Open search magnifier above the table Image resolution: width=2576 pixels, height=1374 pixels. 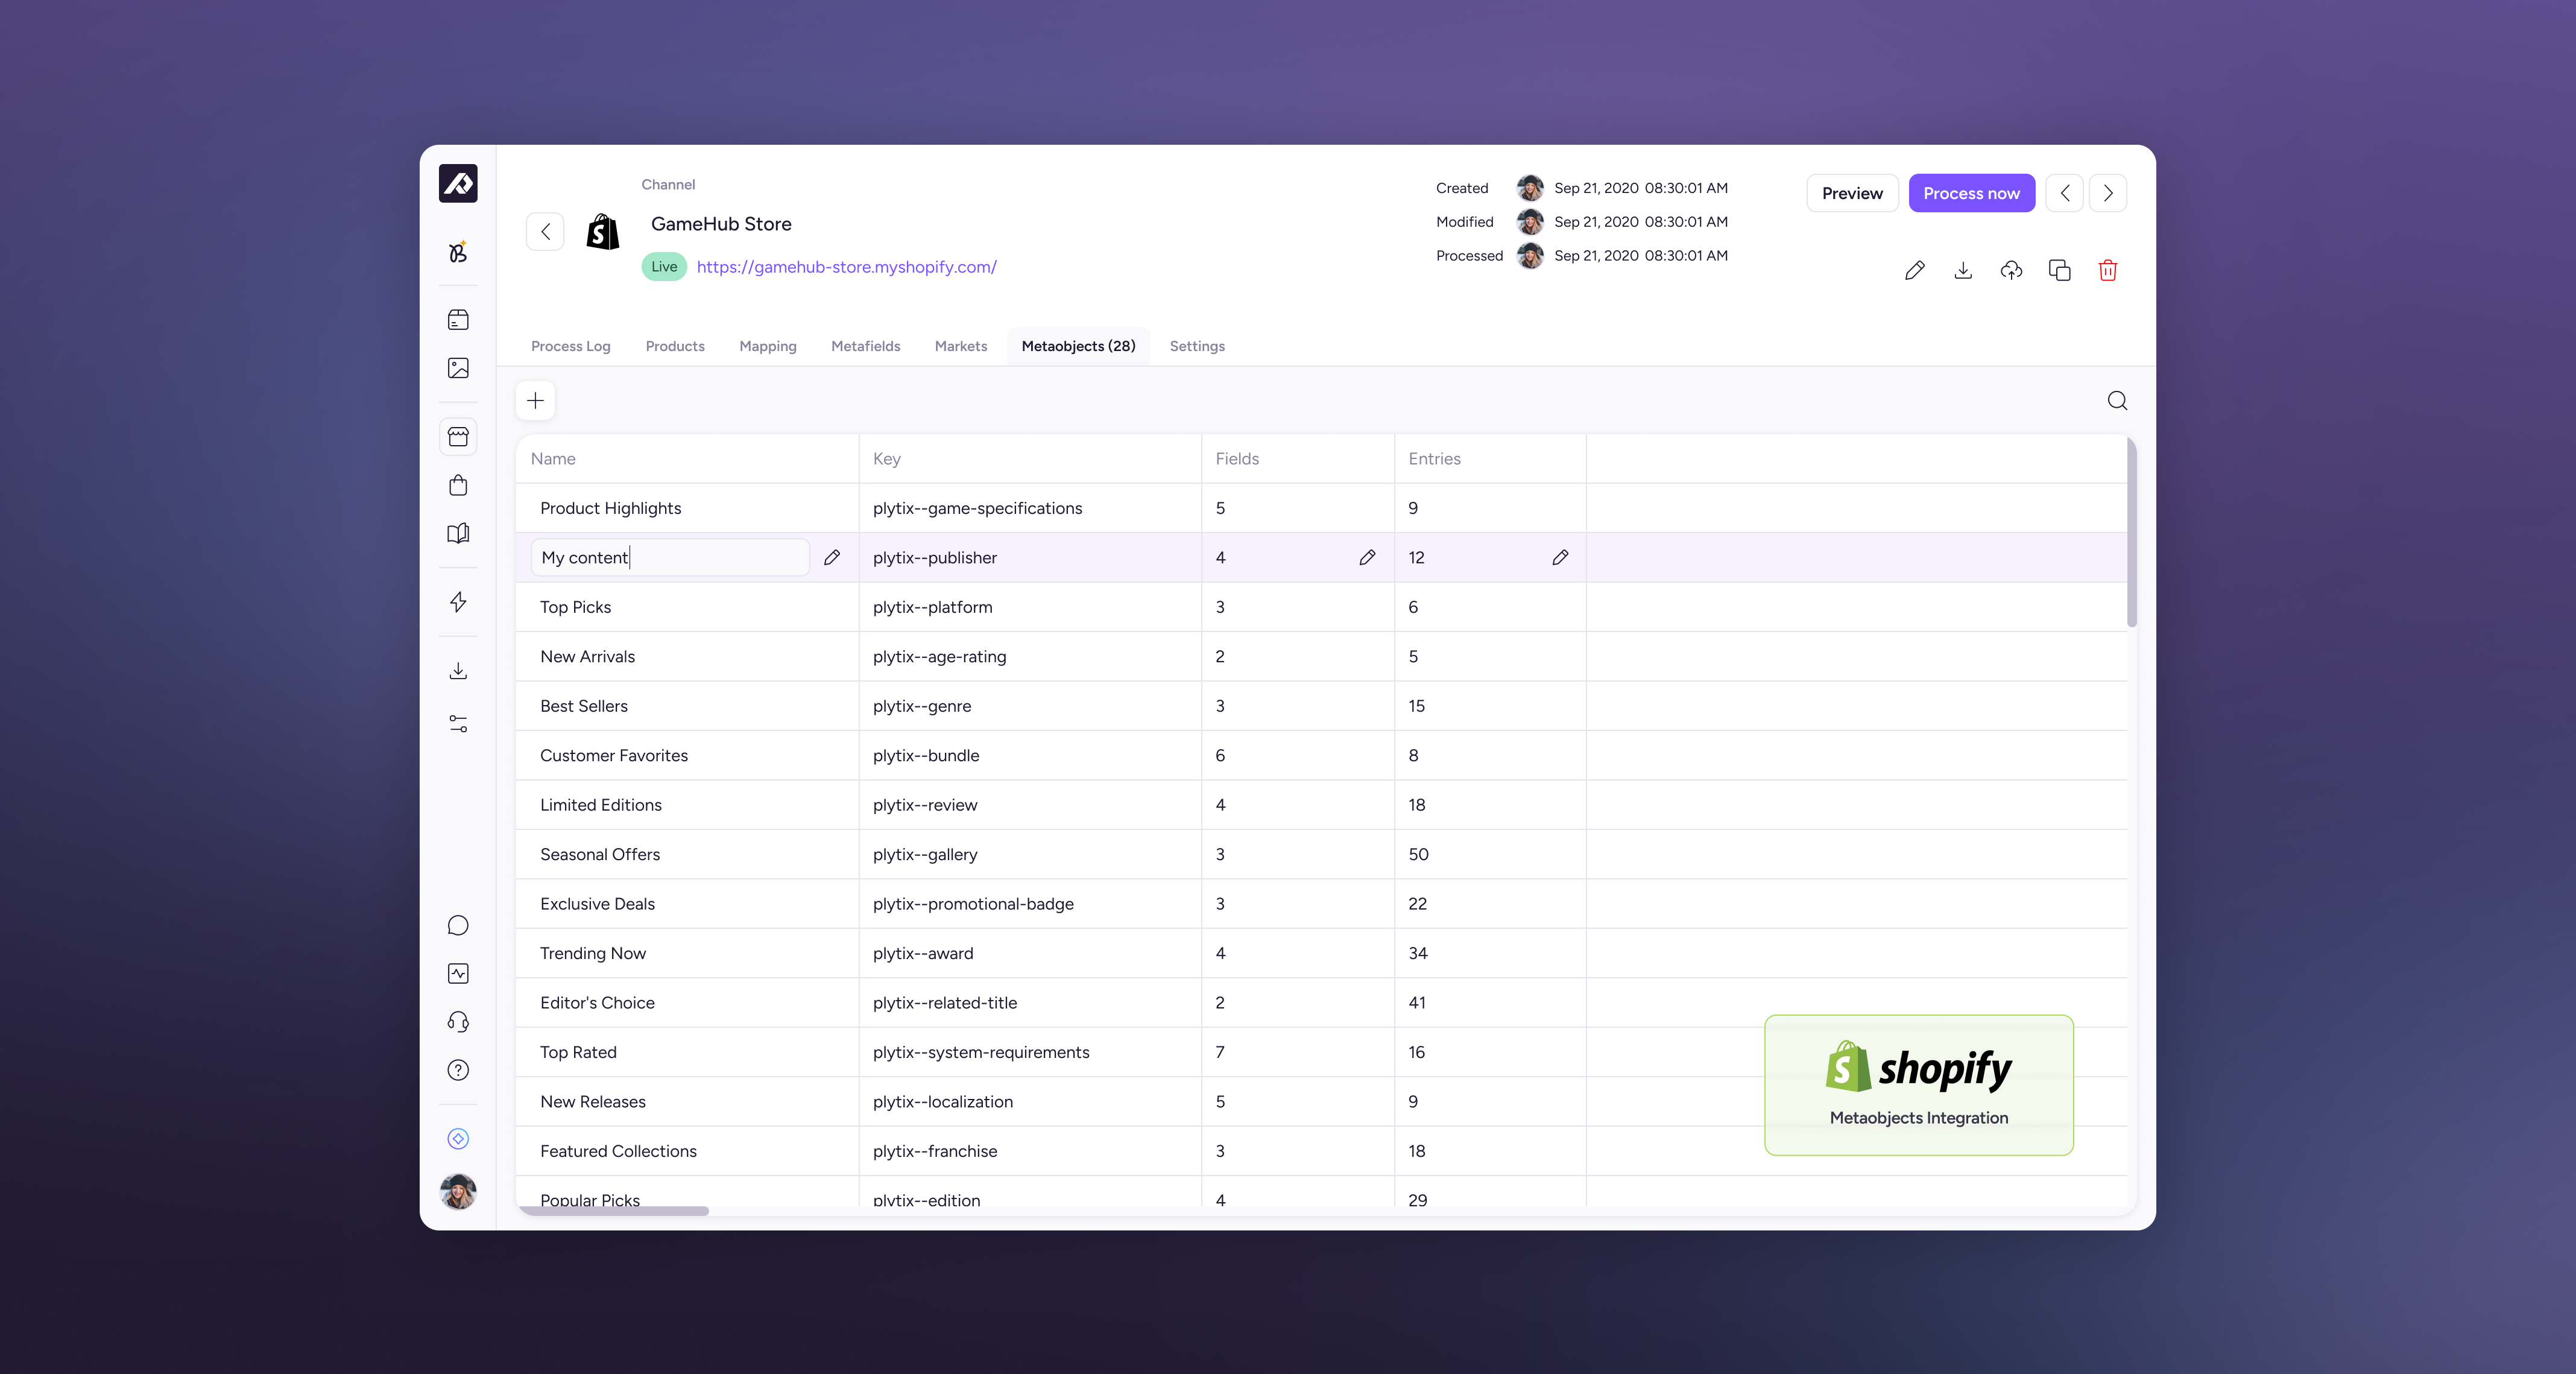[x=2117, y=401]
